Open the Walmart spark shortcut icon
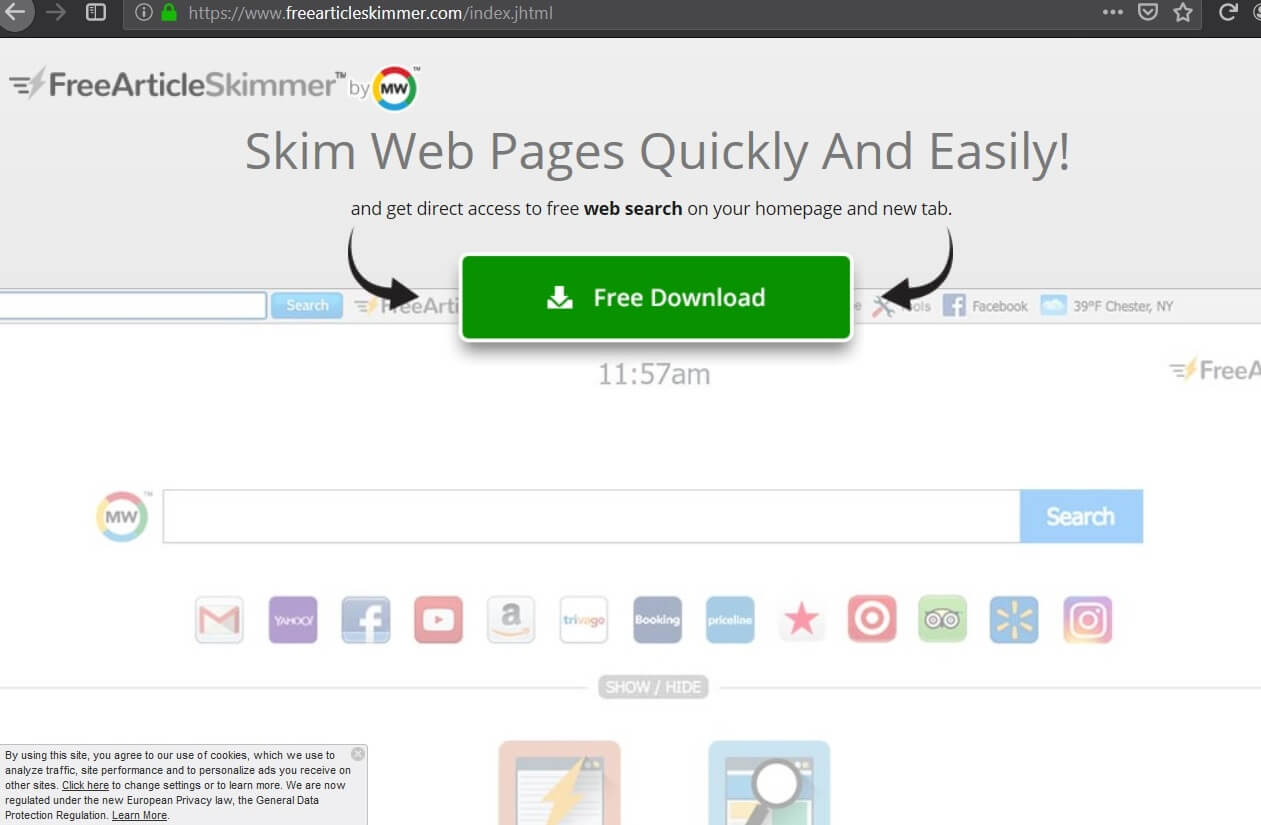The height and width of the screenshot is (825, 1261). coord(1014,620)
